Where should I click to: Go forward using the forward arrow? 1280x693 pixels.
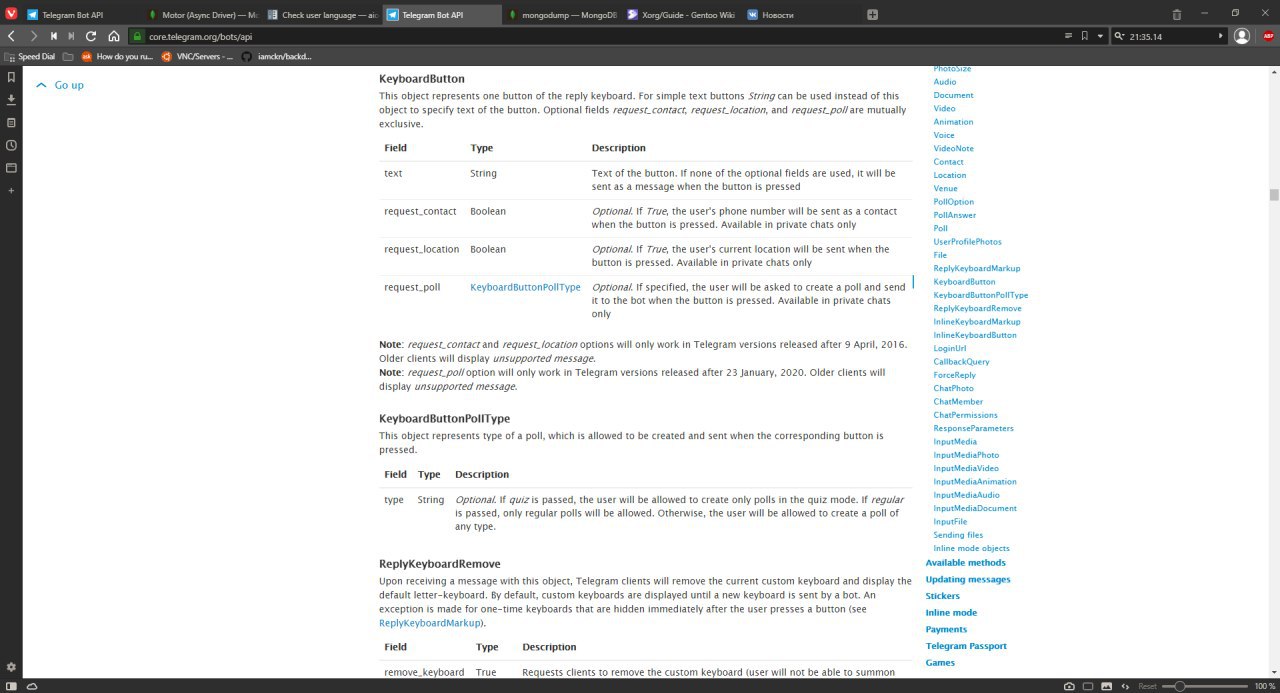point(33,36)
